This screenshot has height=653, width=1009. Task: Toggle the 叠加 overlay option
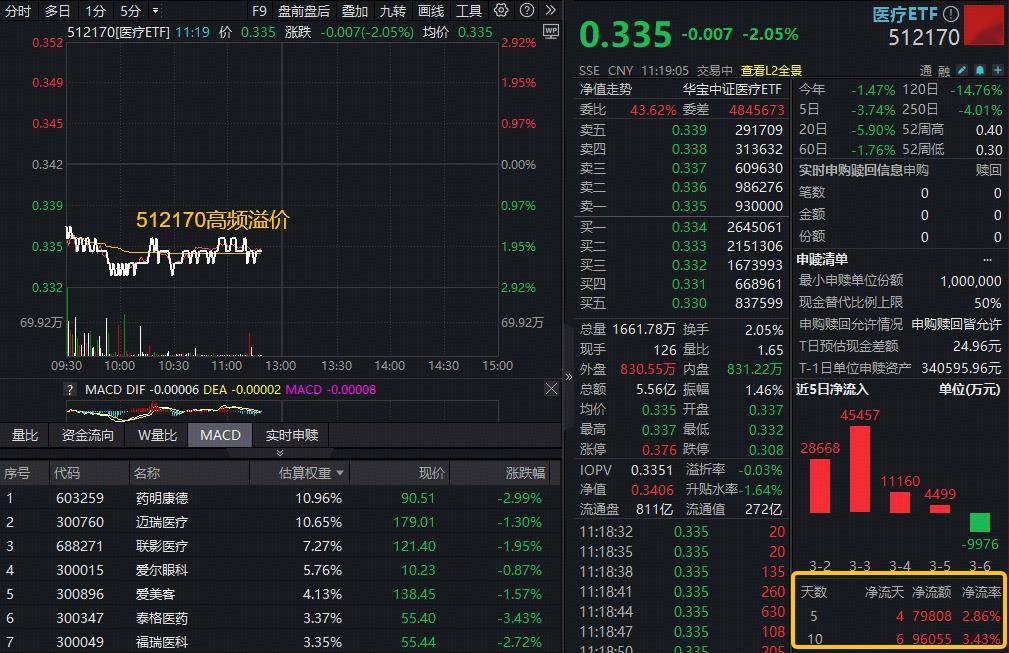355,11
